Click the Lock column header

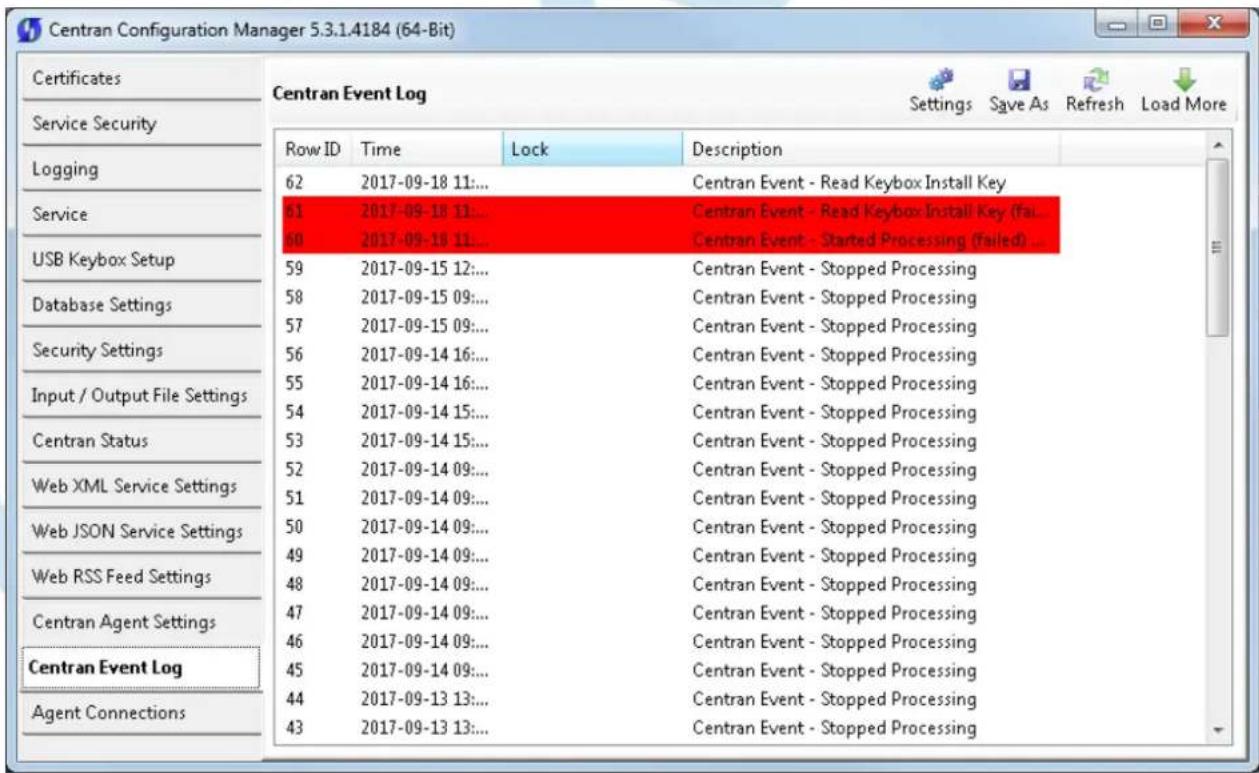[x=592, y=149]
